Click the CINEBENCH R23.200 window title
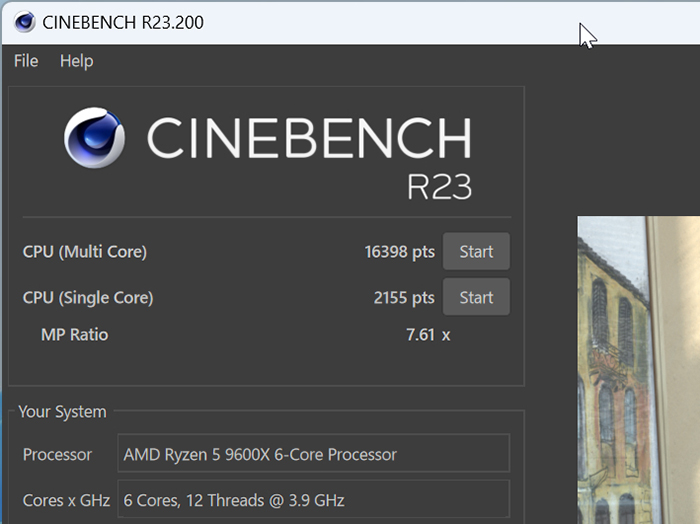Screen dimensions: 700x524 123,22
